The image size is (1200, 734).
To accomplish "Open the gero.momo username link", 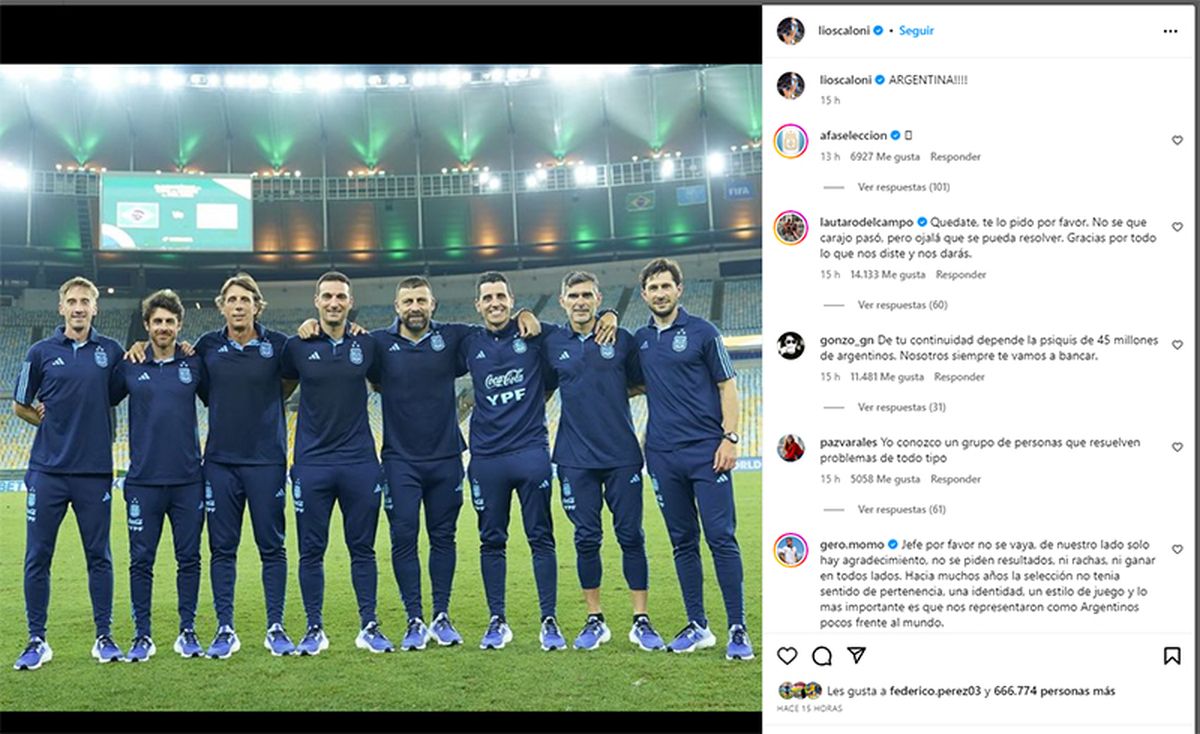I will (x=850, y=543).
